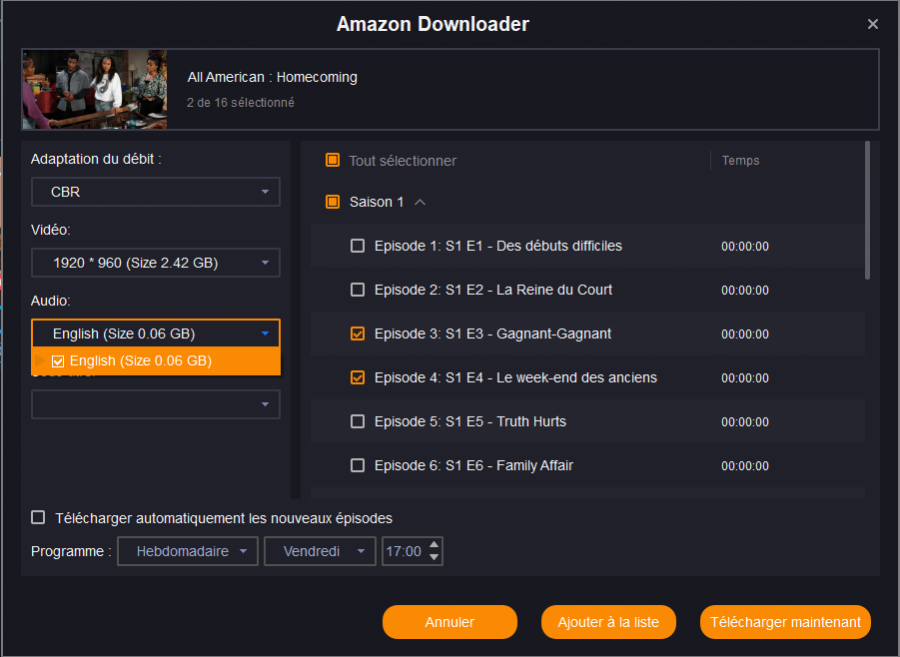Enable Télécharger automatiquement les nouveaux épisodes
900x657 pixels.
click(x=38, y=518)
